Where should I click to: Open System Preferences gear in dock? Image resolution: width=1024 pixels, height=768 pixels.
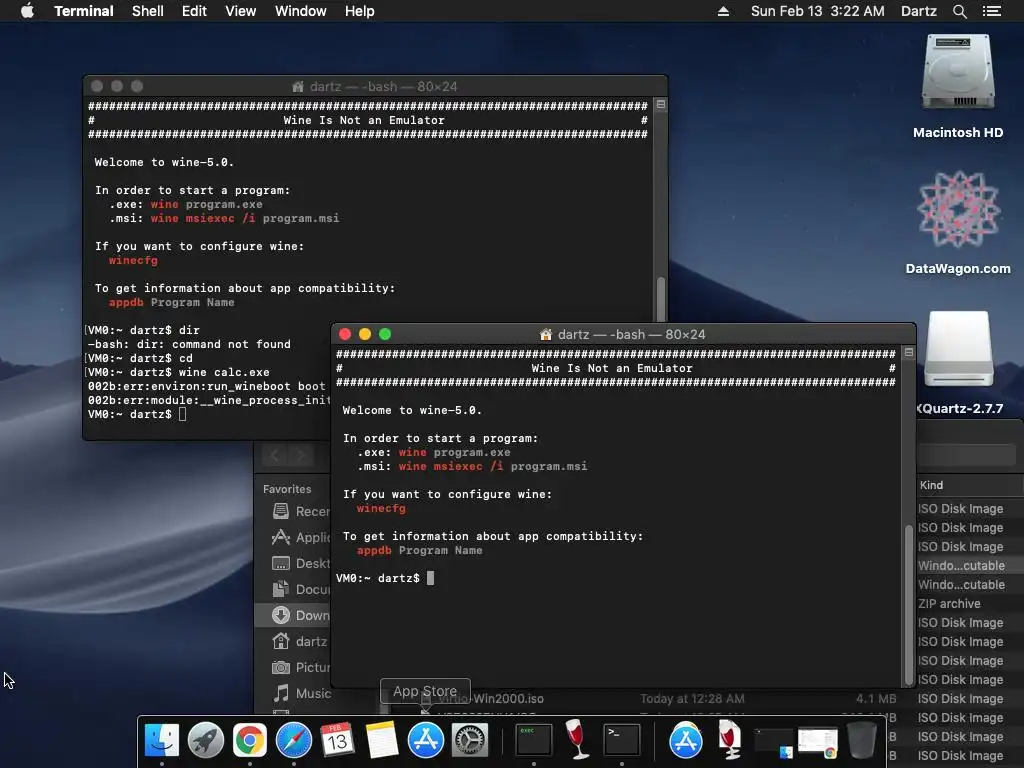[x=470, y=740]
